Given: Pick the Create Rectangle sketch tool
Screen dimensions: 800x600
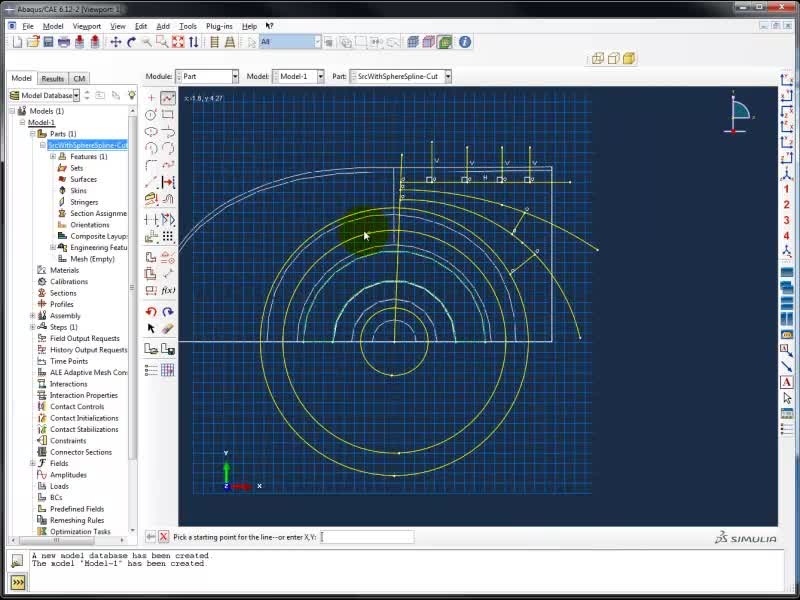Looking at the screenshot, I should point(167,115).
